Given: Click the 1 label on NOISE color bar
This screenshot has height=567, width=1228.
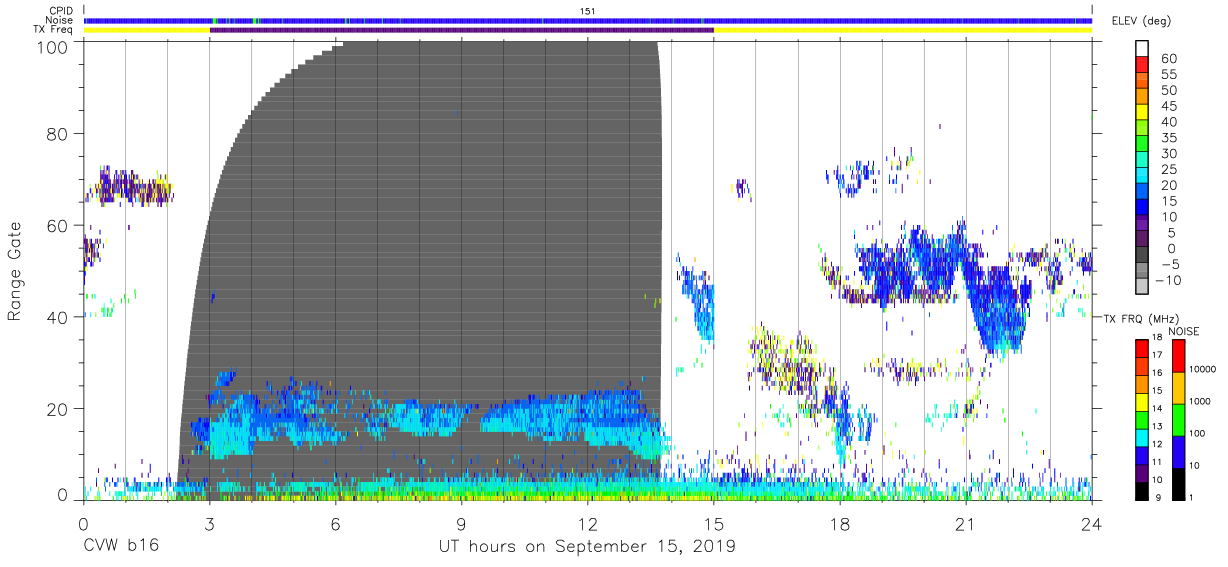Looking at the screenshot, I should point(1190,498).
